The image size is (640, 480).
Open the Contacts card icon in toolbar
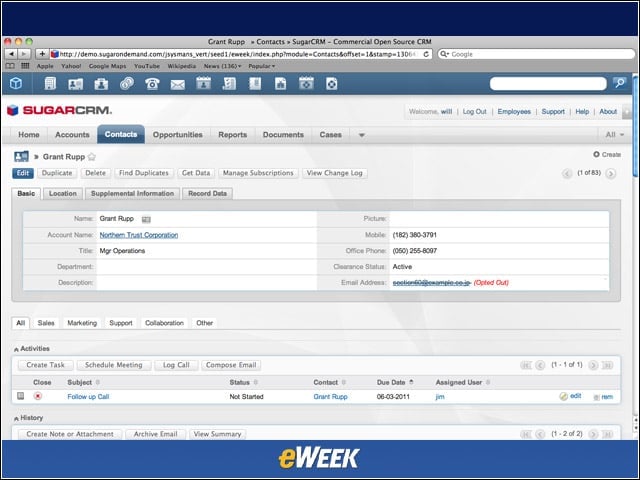(x=76, y=84)
